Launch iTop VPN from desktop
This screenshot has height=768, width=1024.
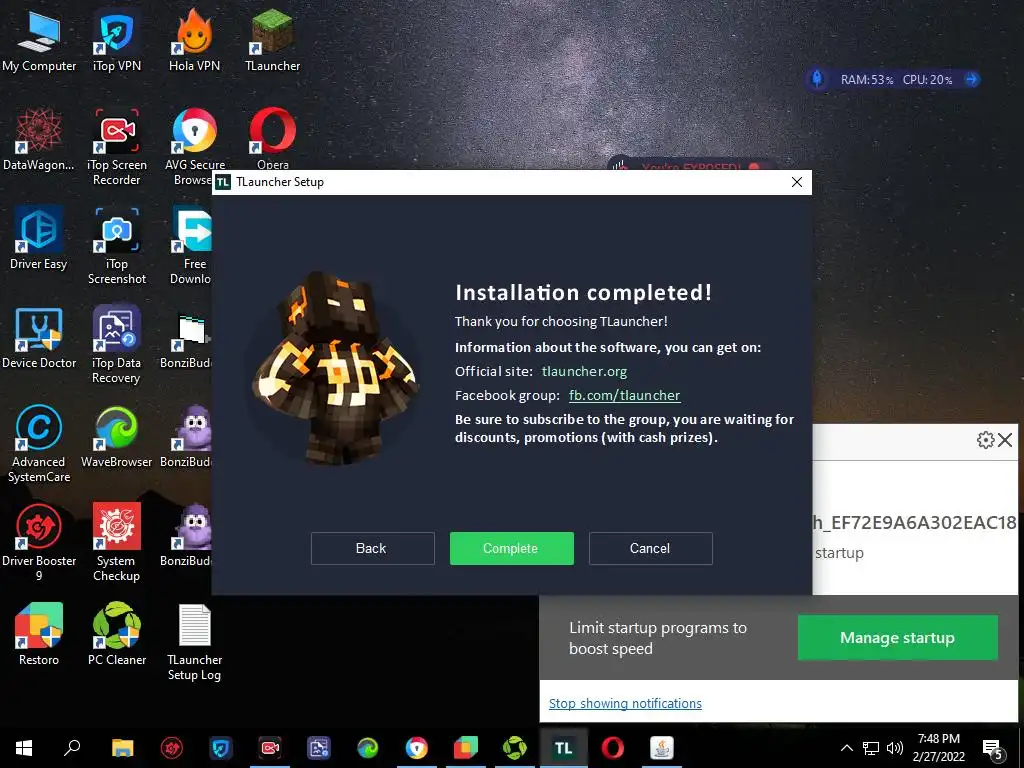[x=117, y=41]
